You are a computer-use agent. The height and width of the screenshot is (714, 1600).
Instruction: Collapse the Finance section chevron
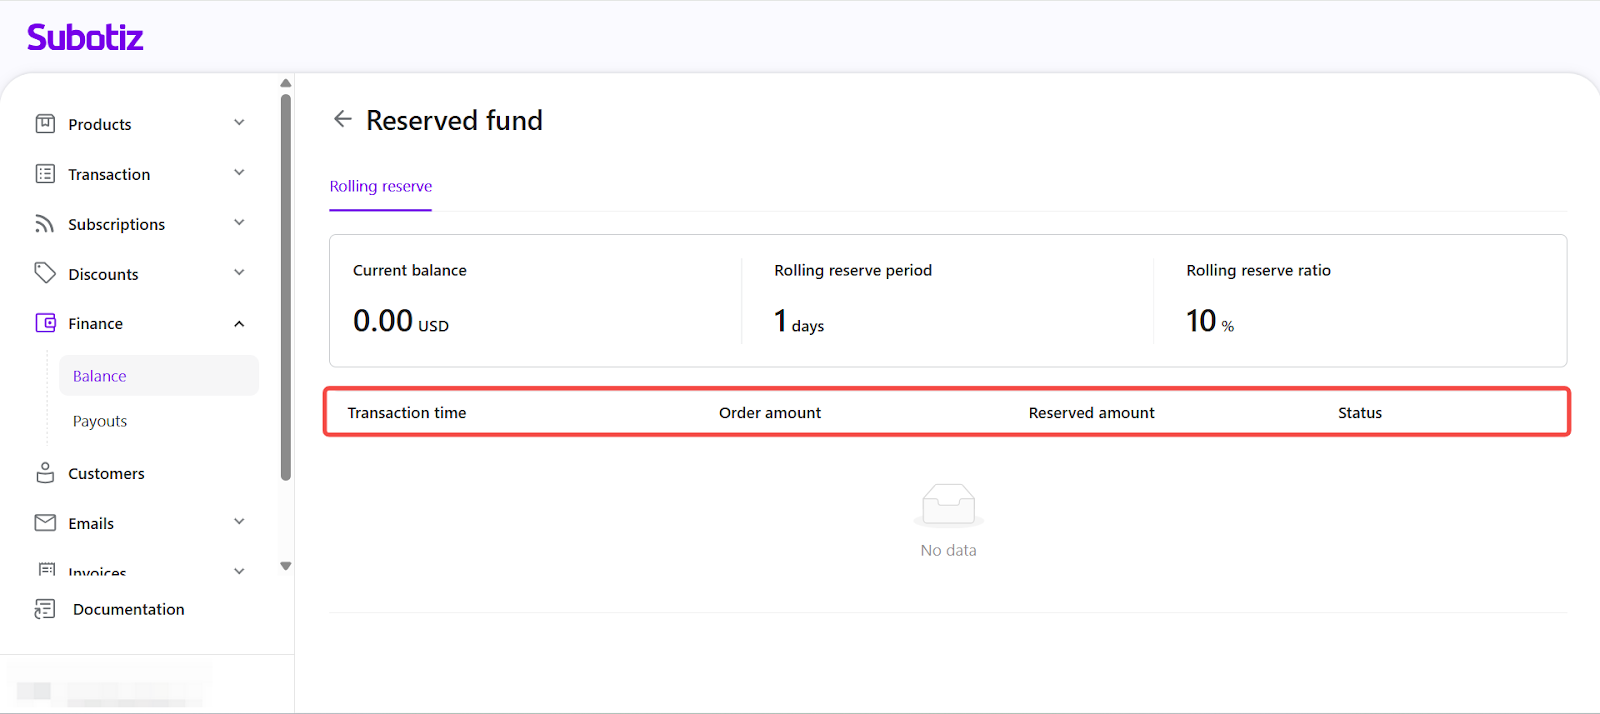pos(239,323)
